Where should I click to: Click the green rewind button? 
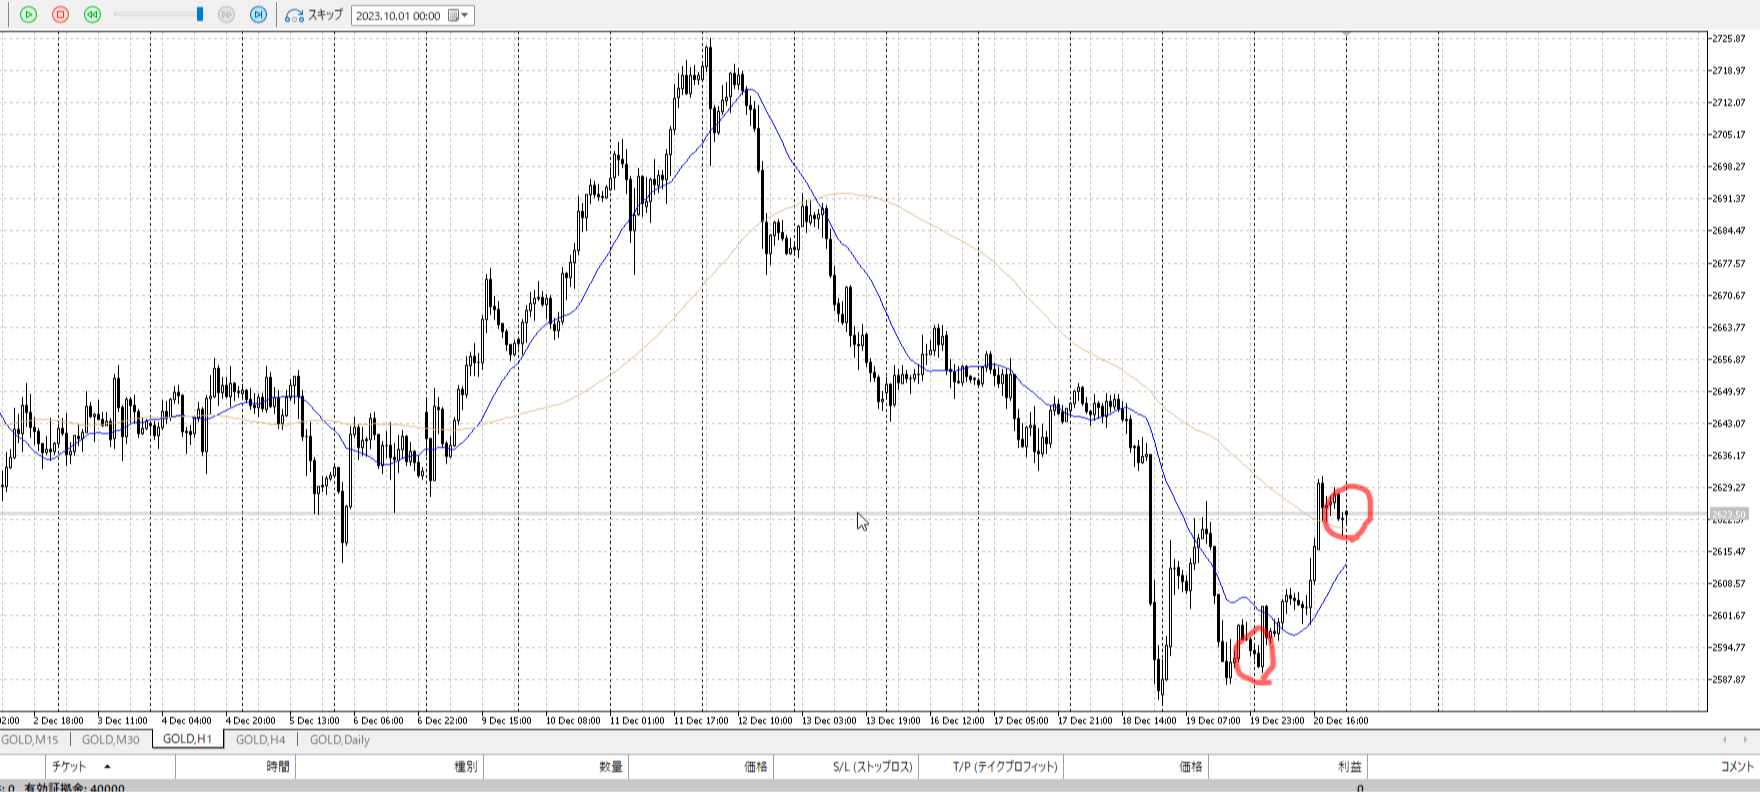92,15
